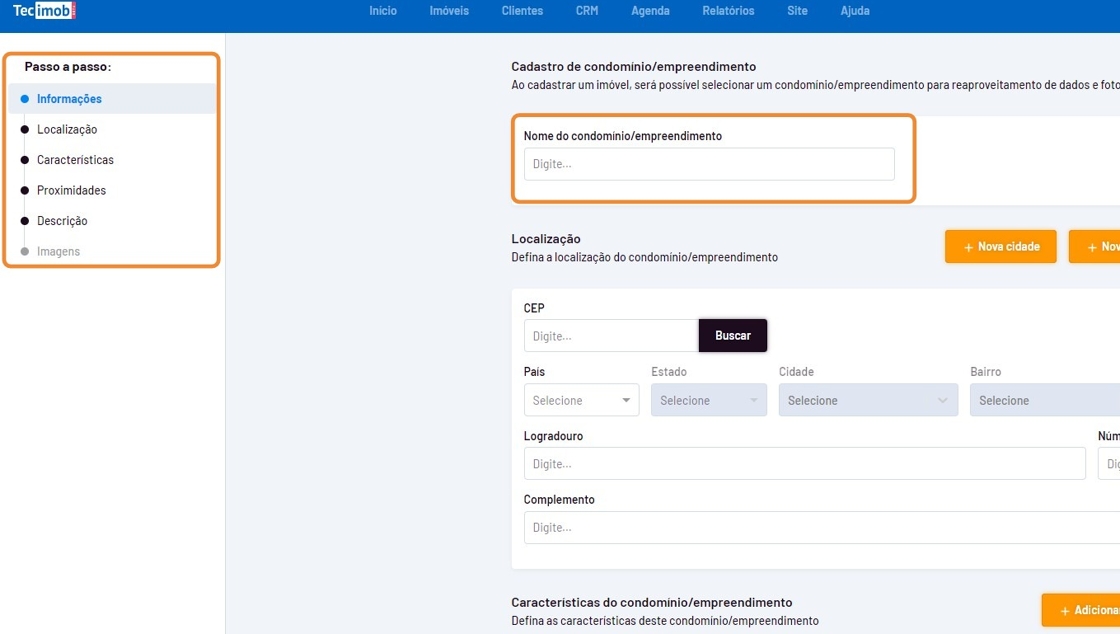Open the Relatórios menu
1120x634 pixels.
pos(728,11)
